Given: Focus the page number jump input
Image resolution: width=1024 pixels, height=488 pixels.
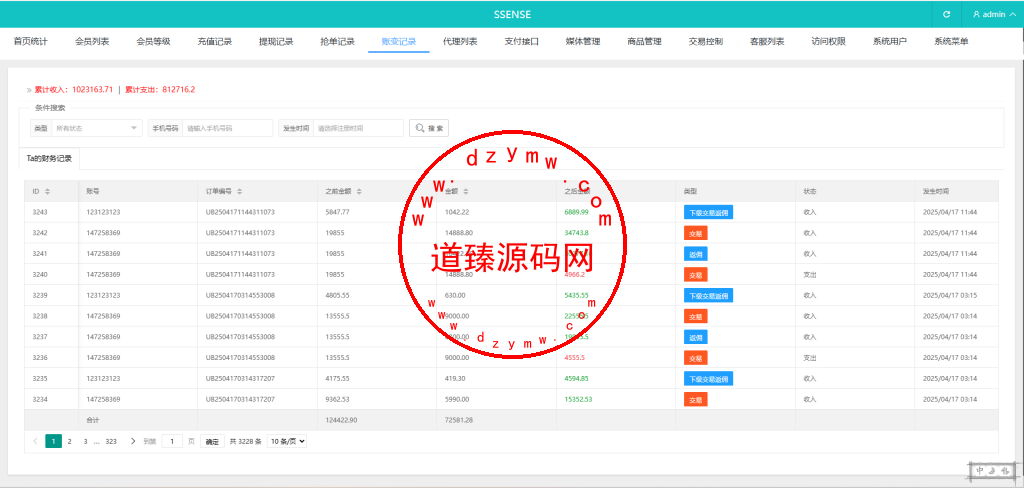Looking at the screenshot, I should (x=172, y=441).
